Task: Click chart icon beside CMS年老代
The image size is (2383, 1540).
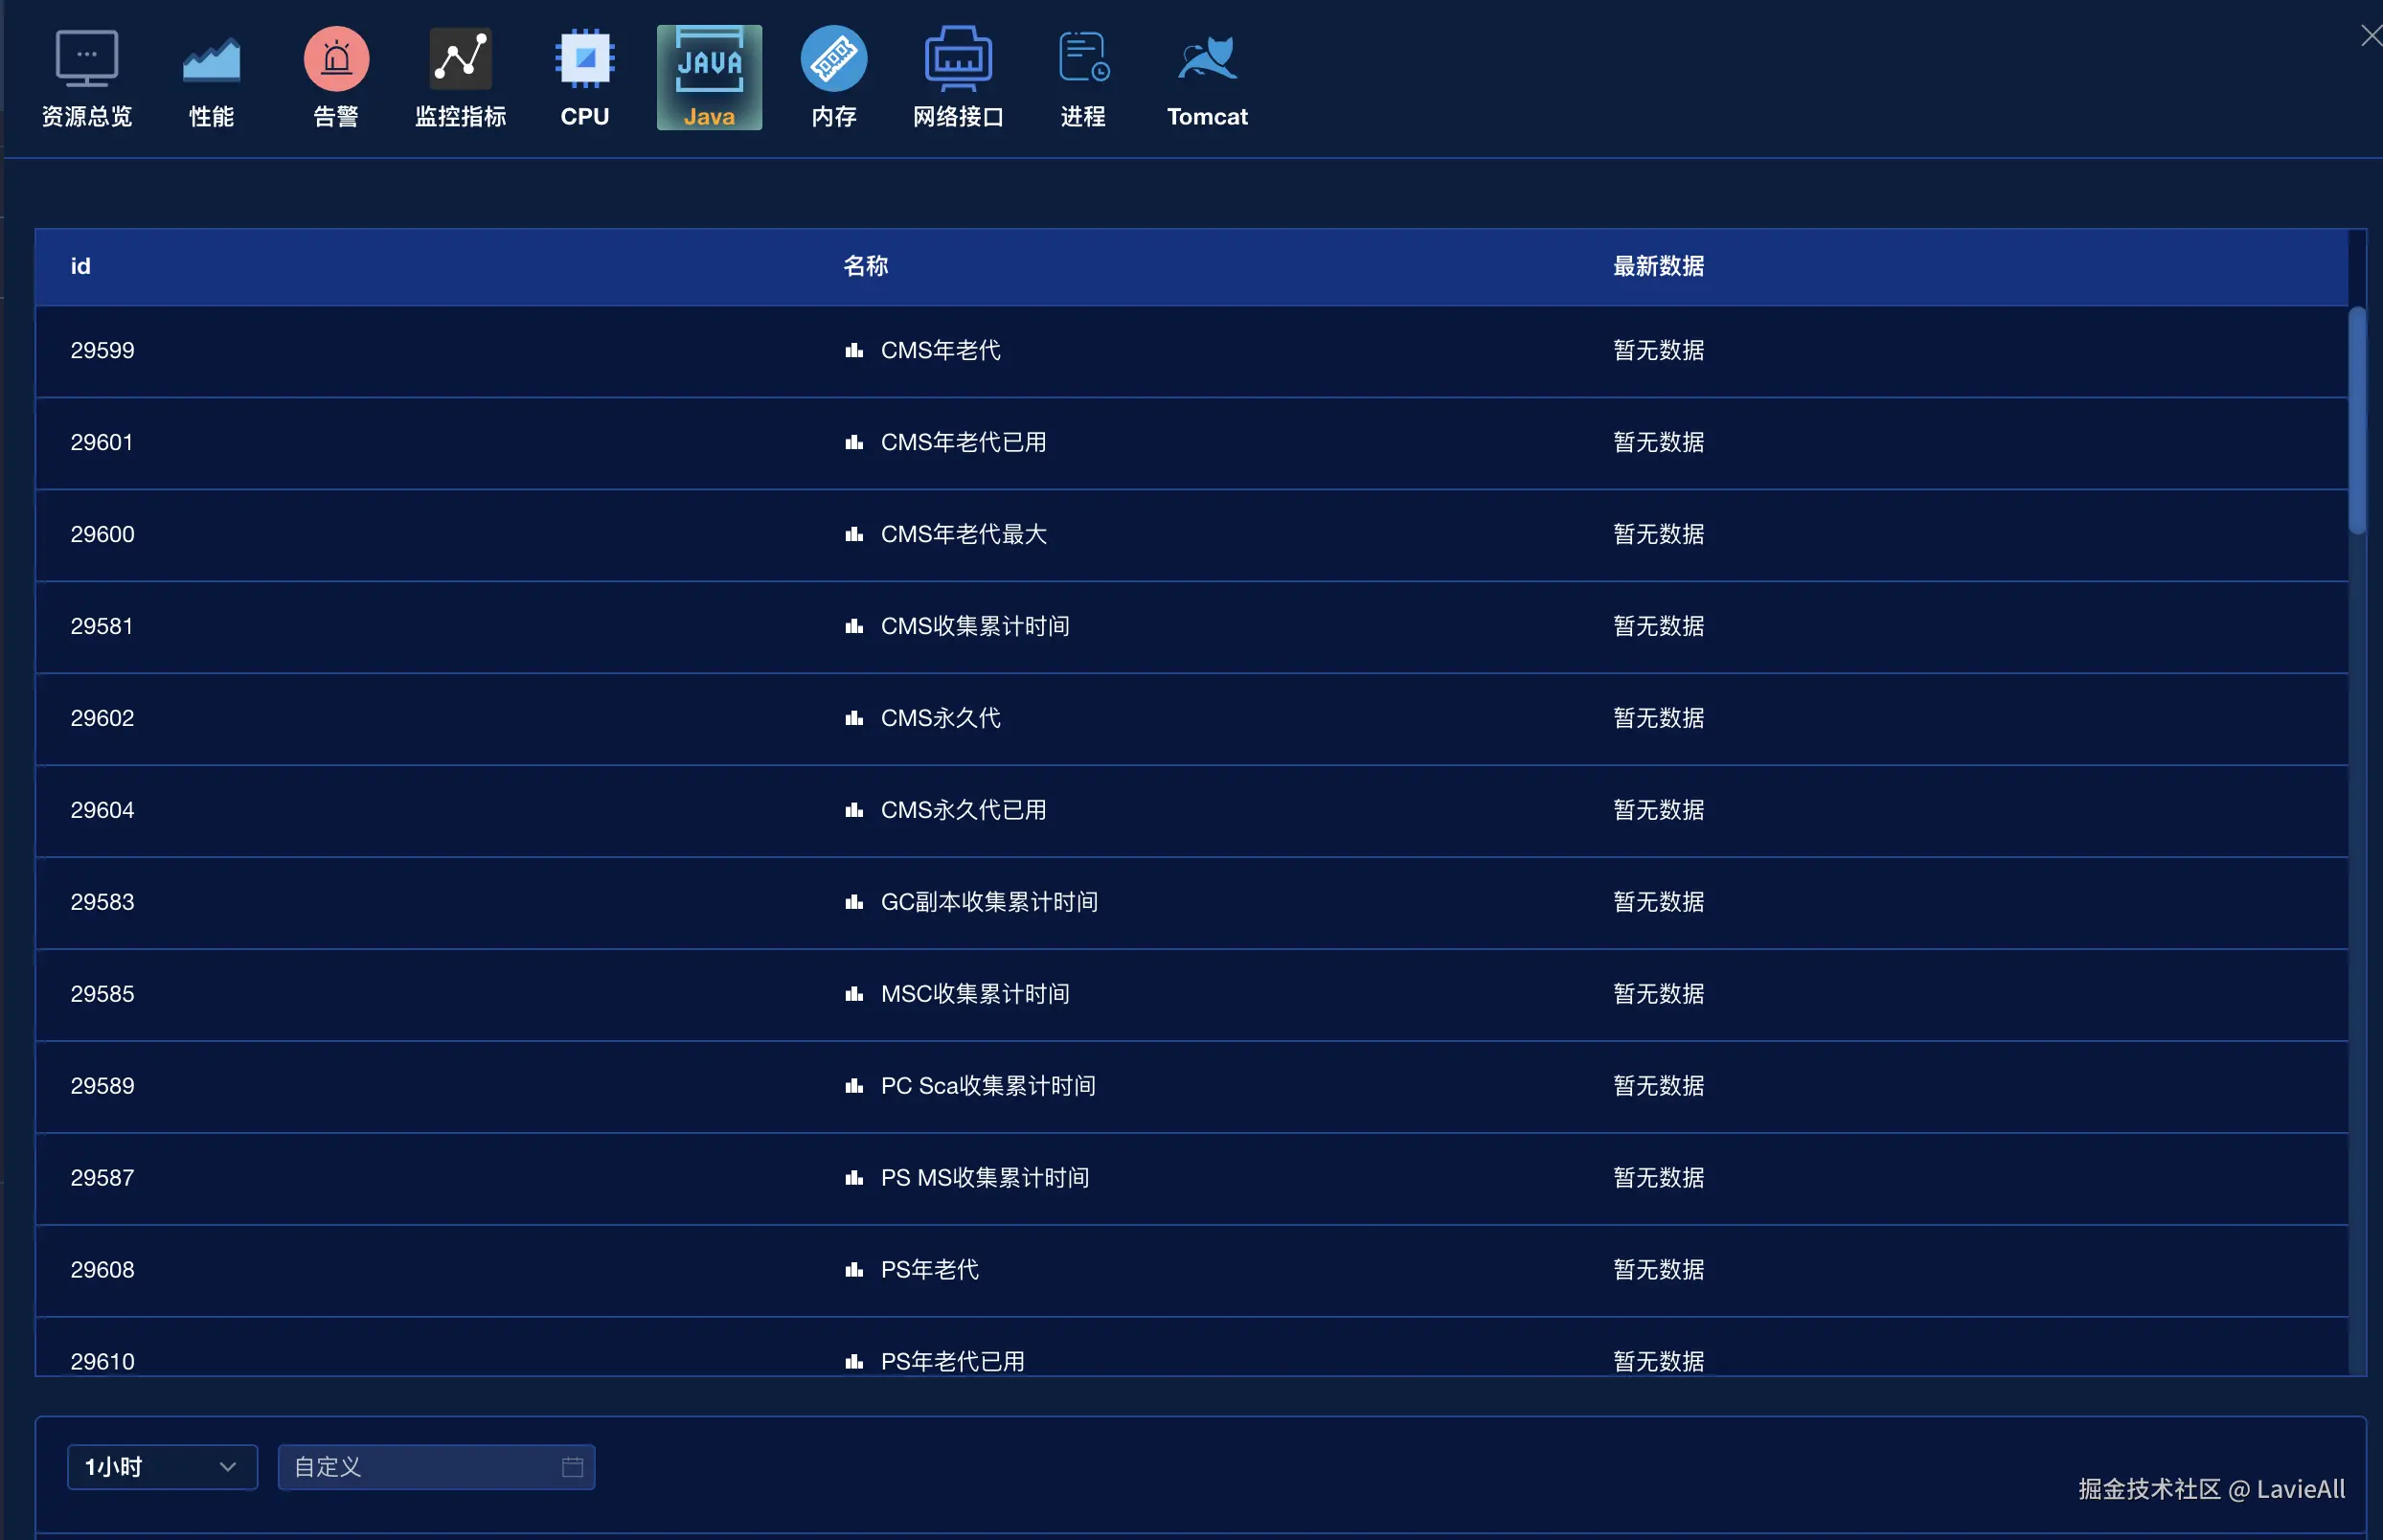Action: 854,351
